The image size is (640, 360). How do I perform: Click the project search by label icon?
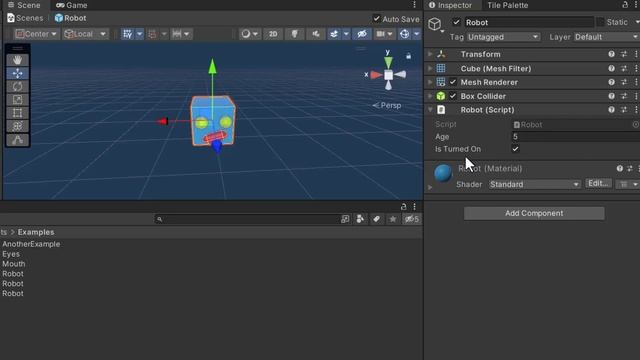pos(376,219)
